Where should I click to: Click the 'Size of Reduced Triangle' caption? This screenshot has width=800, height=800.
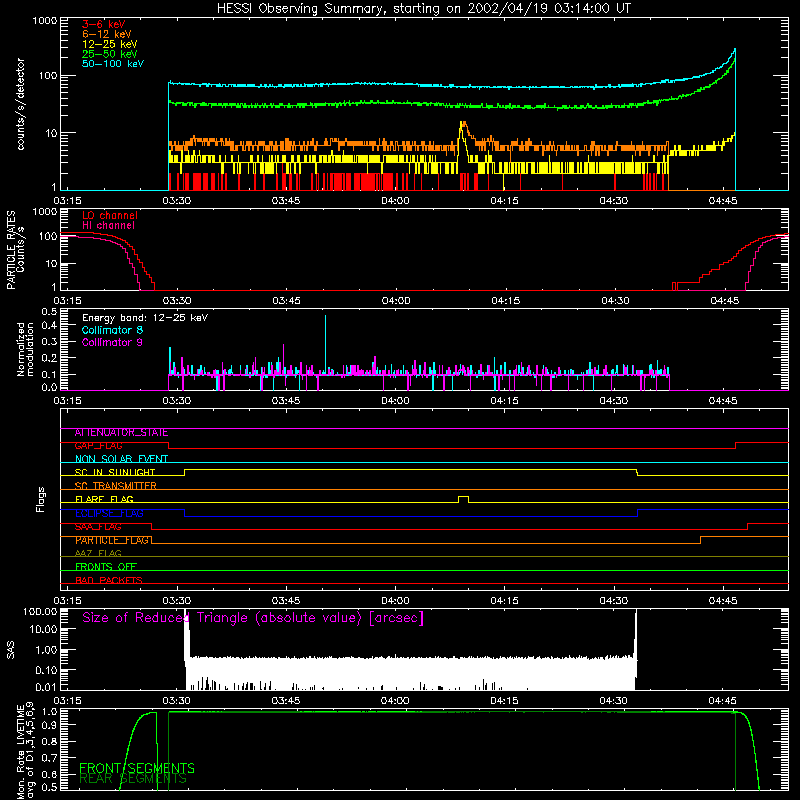[x=253, y=618]
